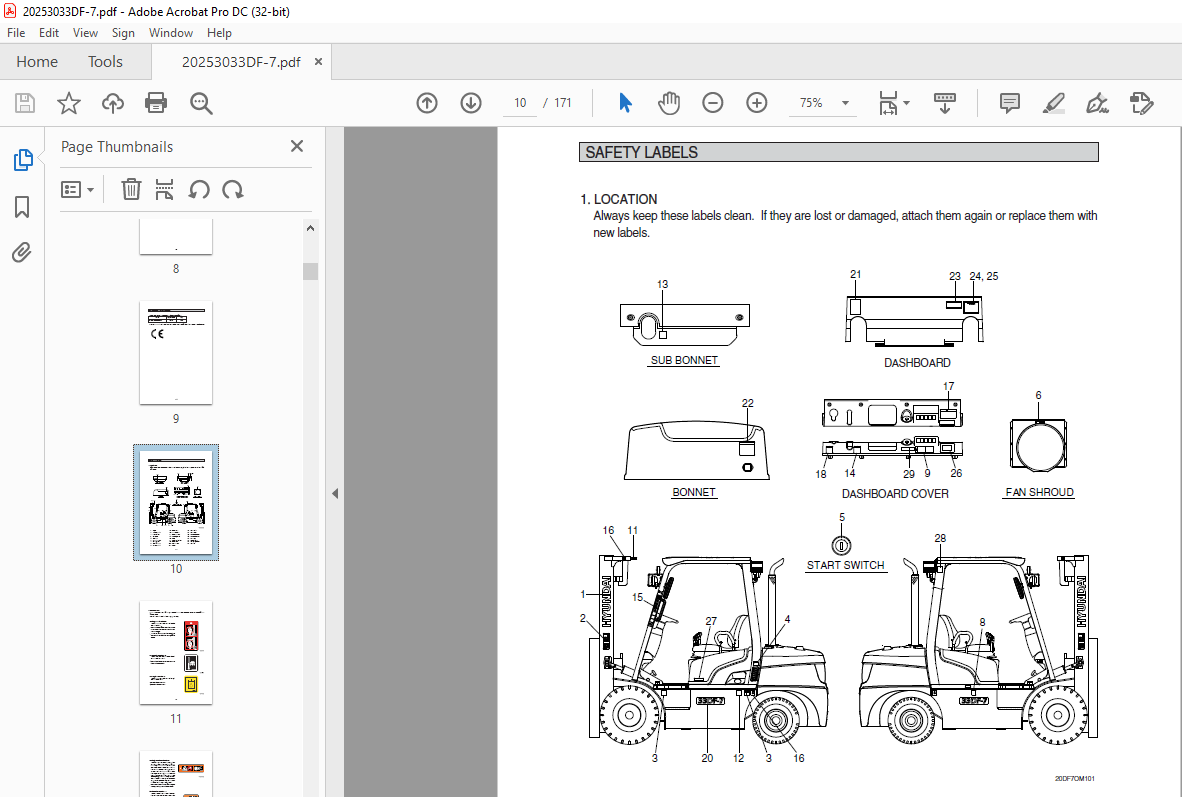
Task: Click the 1. LOCATION heading
Action: [x=618, y=199]
